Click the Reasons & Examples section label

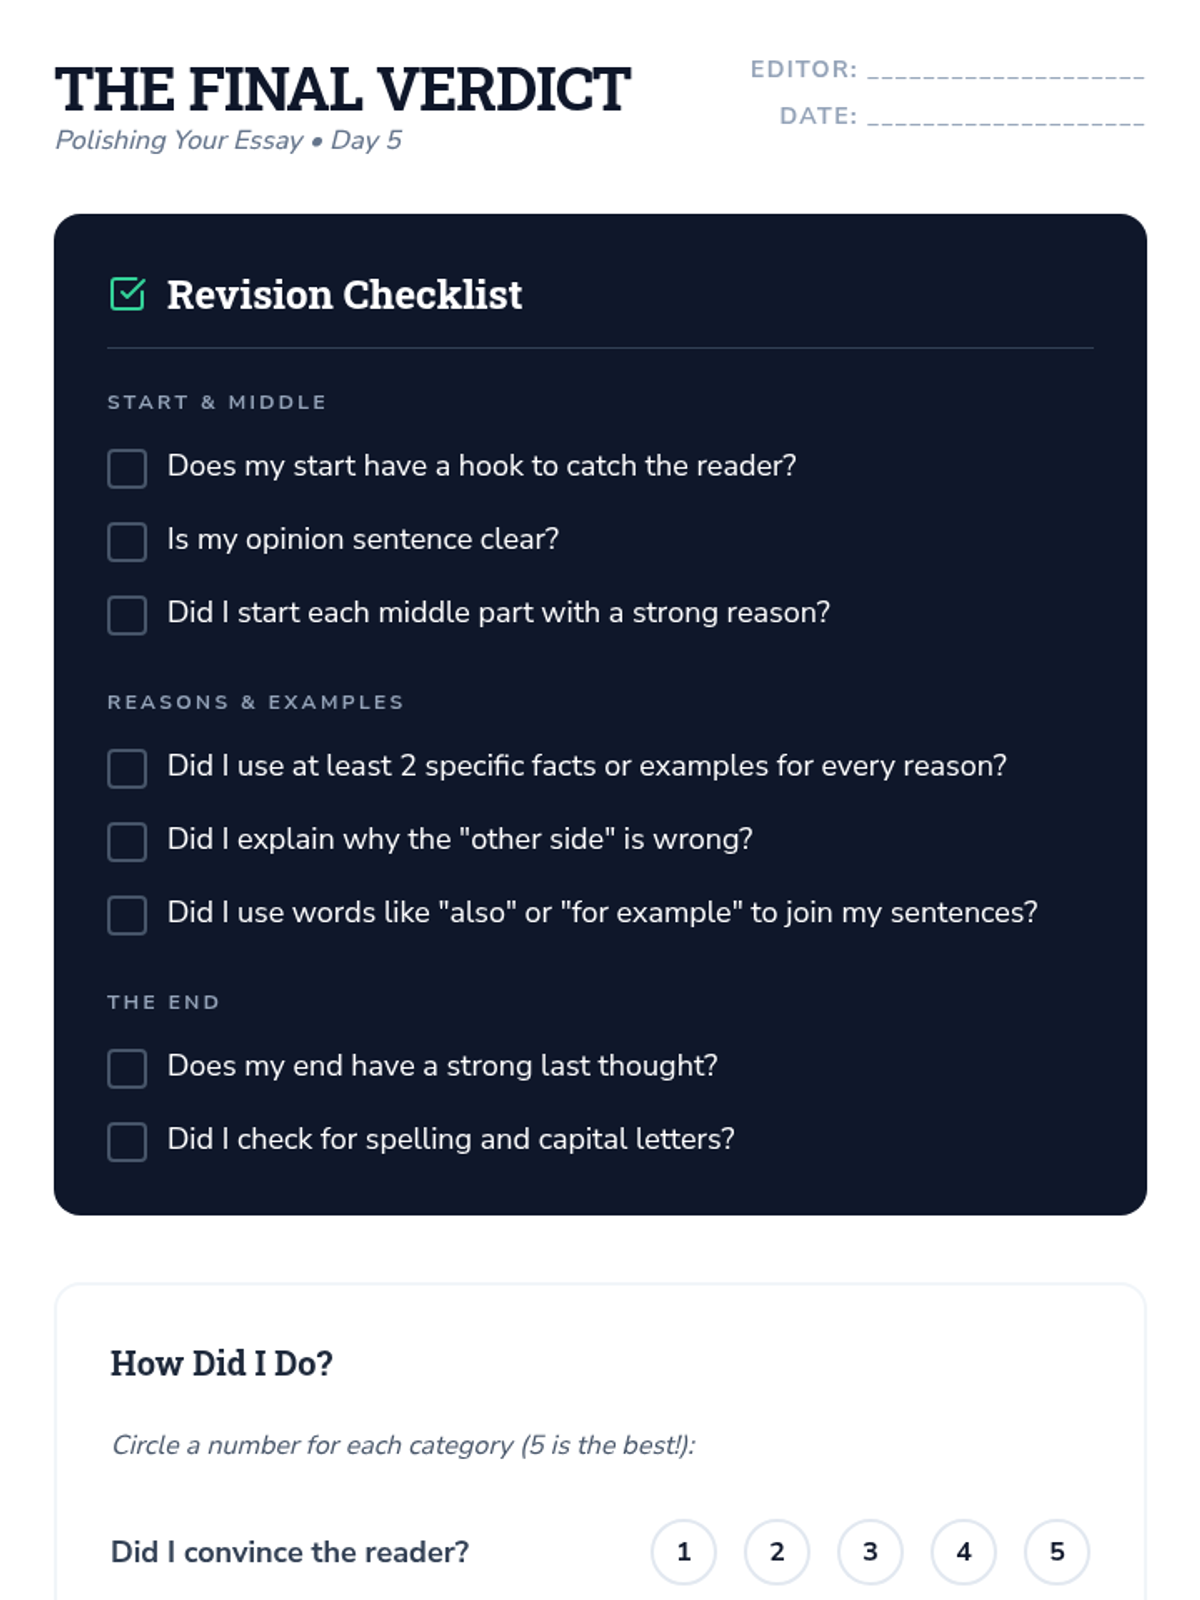tap(255, 702)
